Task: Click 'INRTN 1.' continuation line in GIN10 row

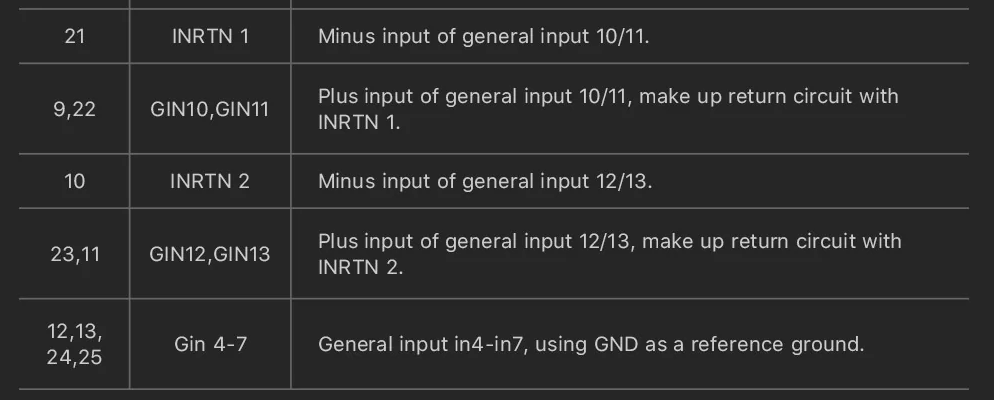Action: pos(359,122)
